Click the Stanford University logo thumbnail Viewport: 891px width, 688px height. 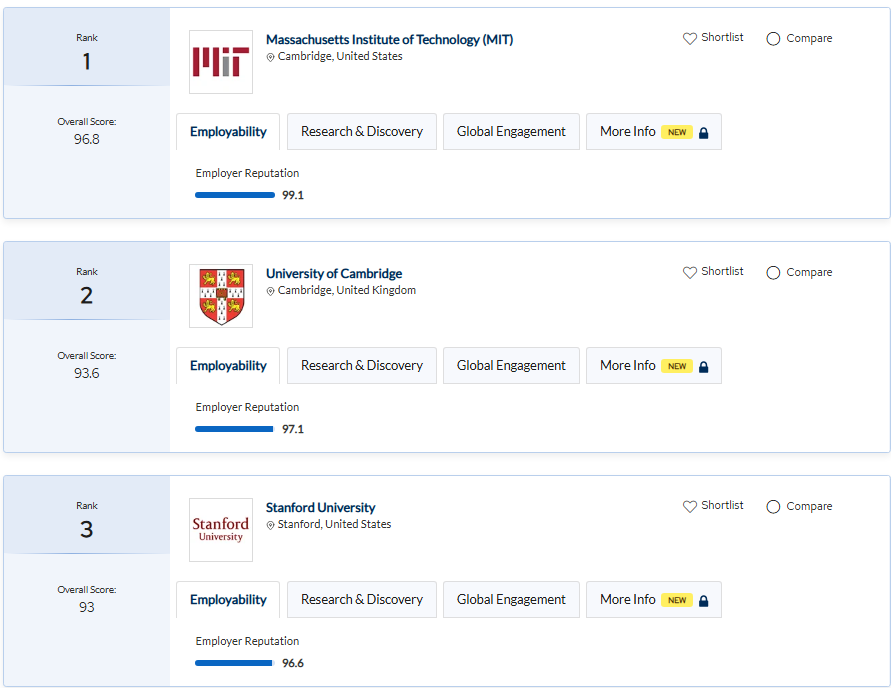click(x=221, y=530)
